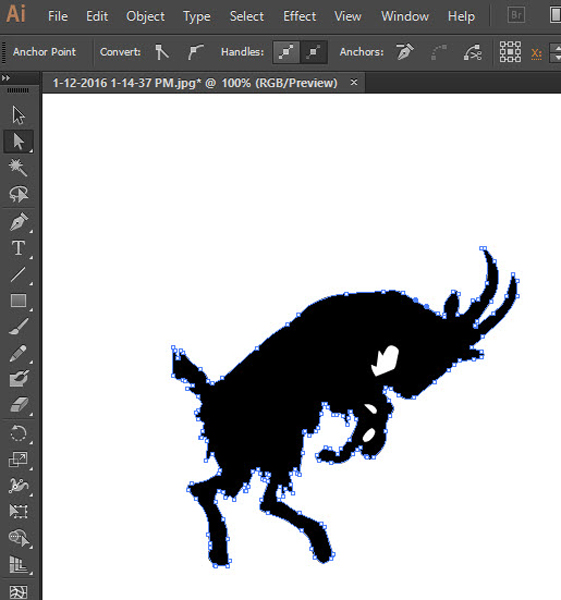Select the Paintbrush tool
561x600 pixels.
tap(18, 326)
